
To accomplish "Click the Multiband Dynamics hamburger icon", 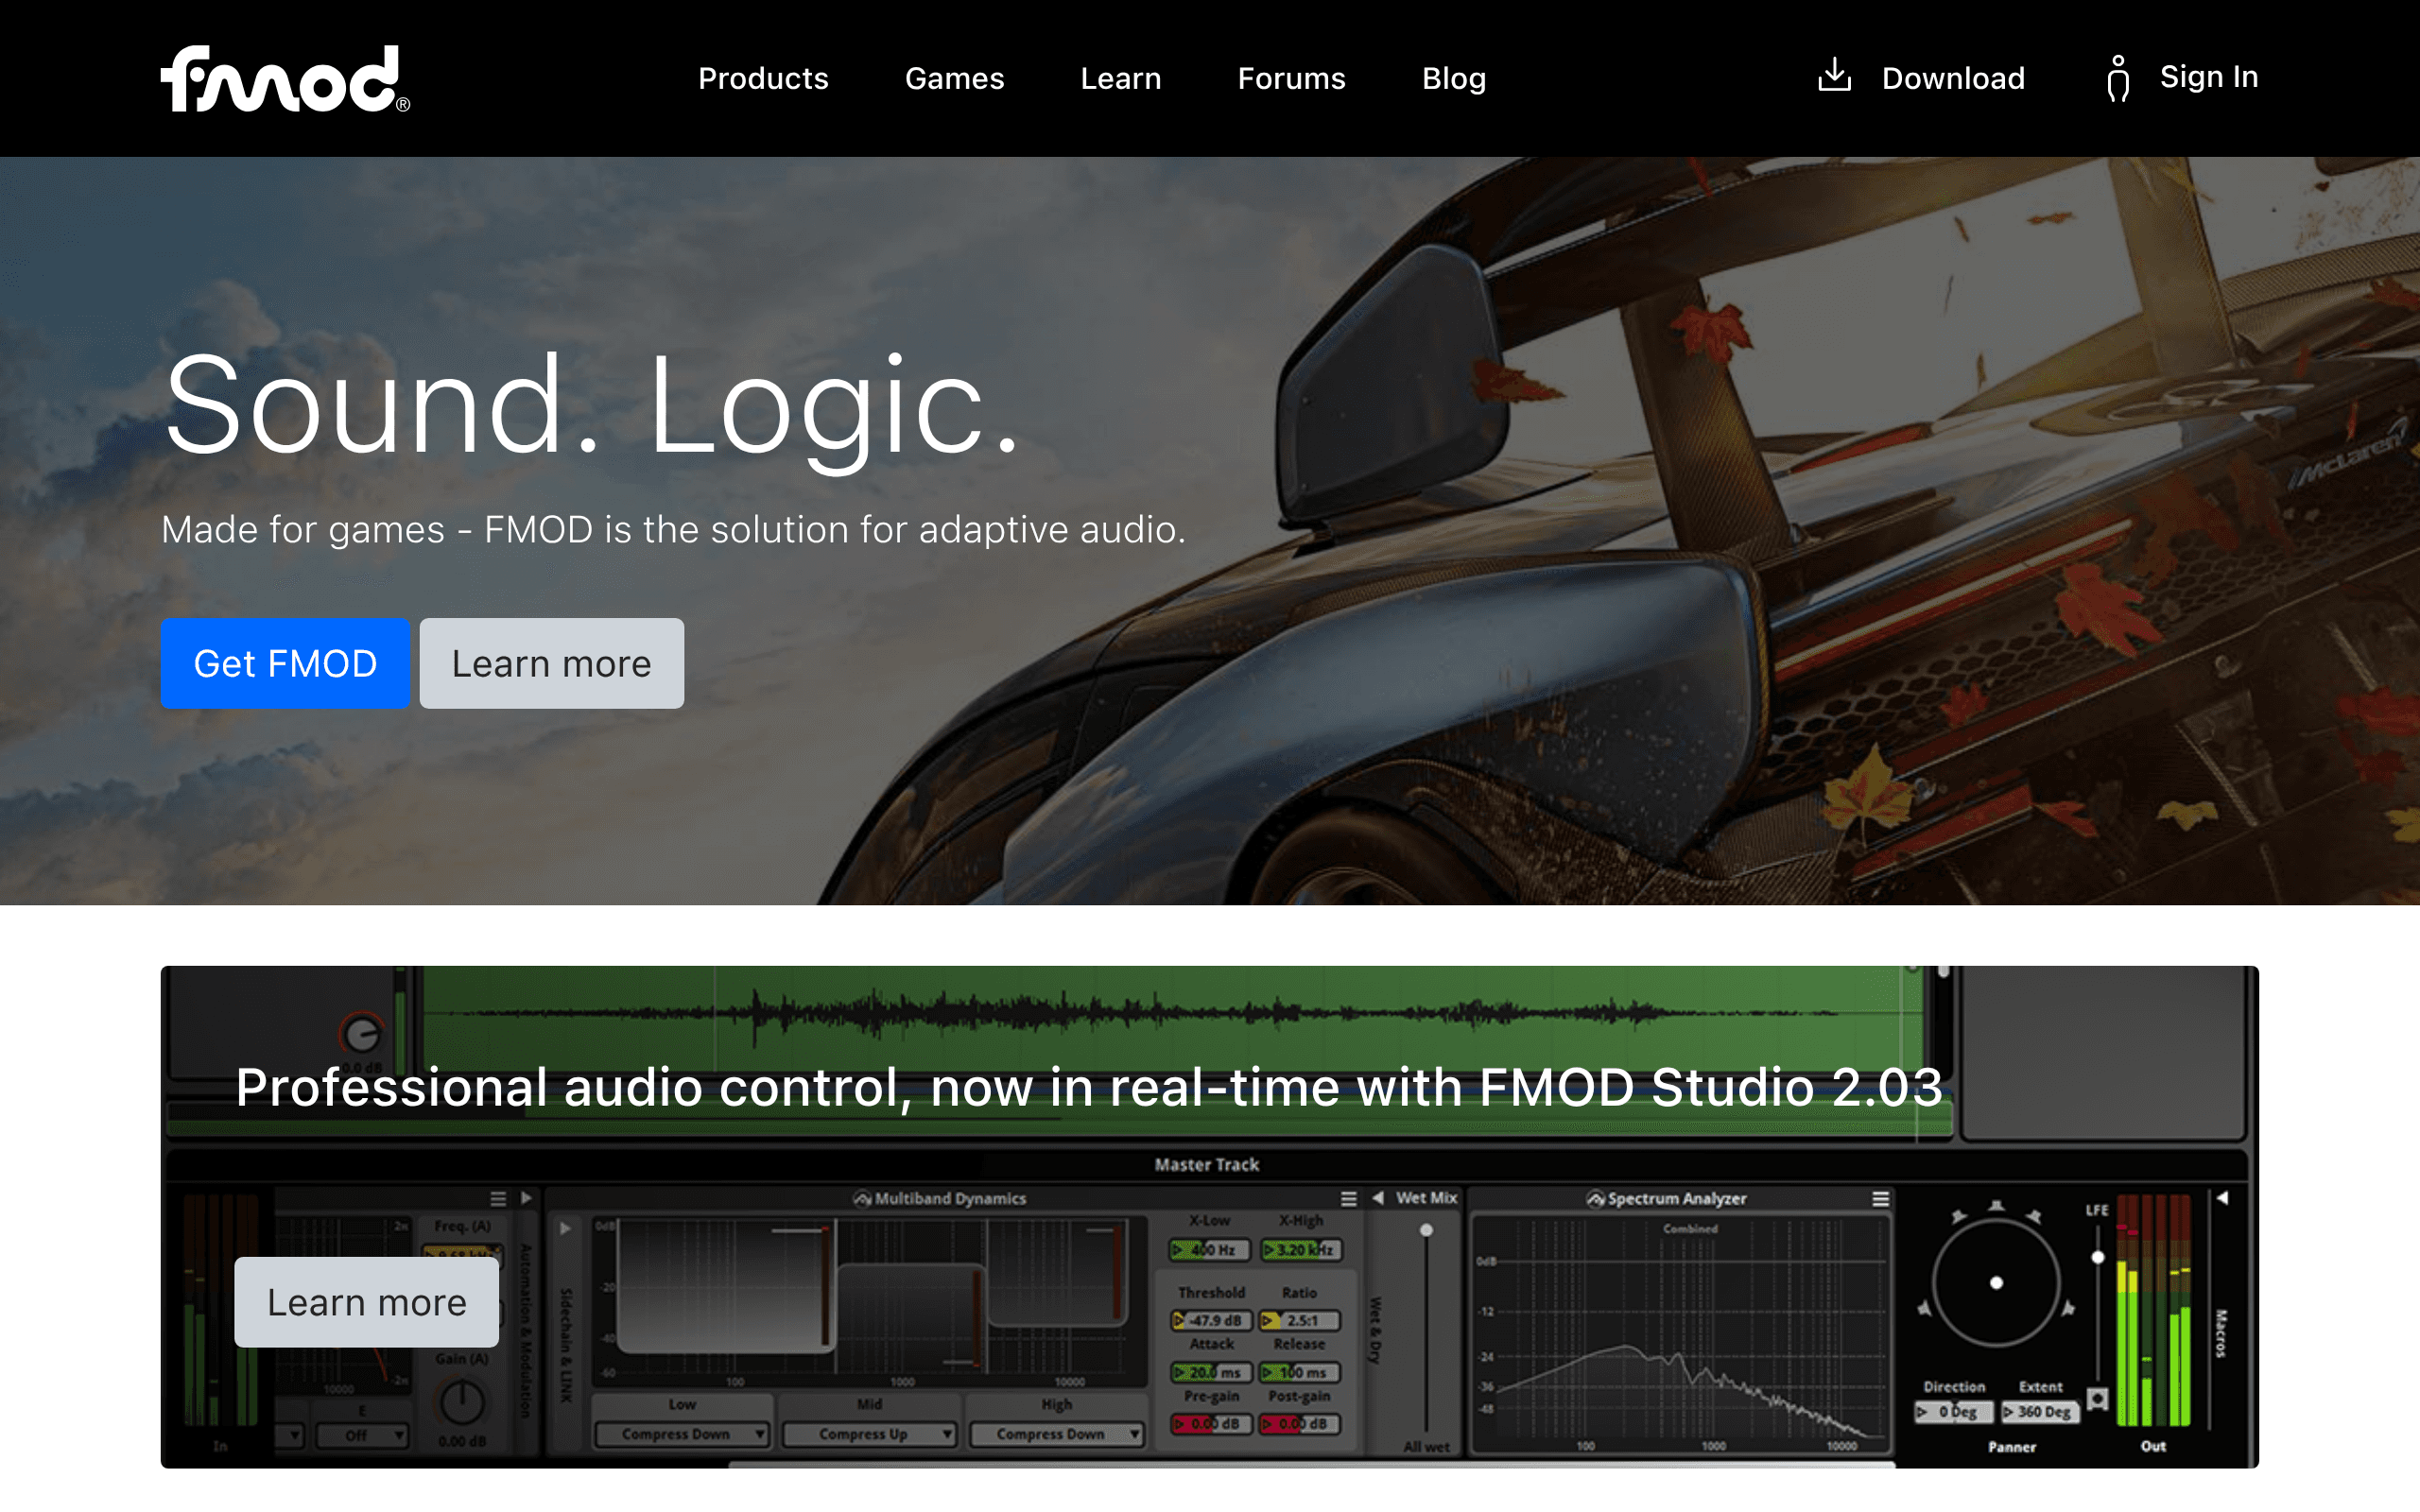I will tap(1348, 1198).
